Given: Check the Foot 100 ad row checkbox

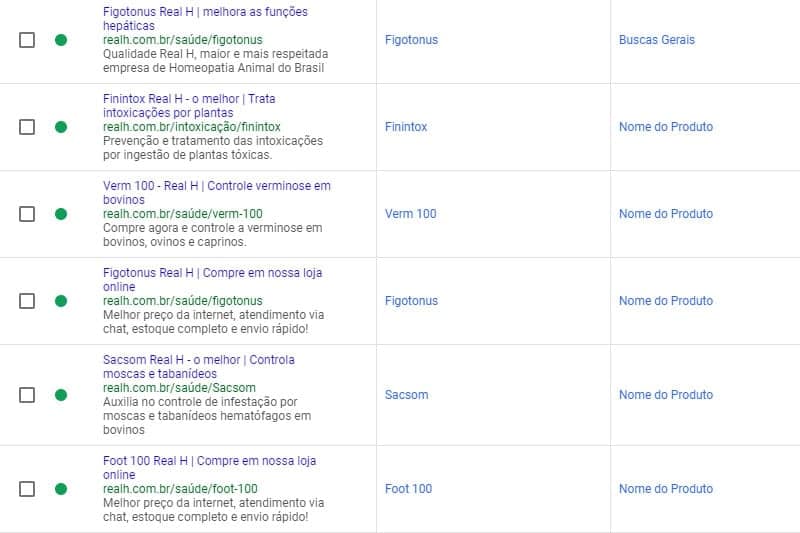Looking at the screenshot, I should point(27,489).
